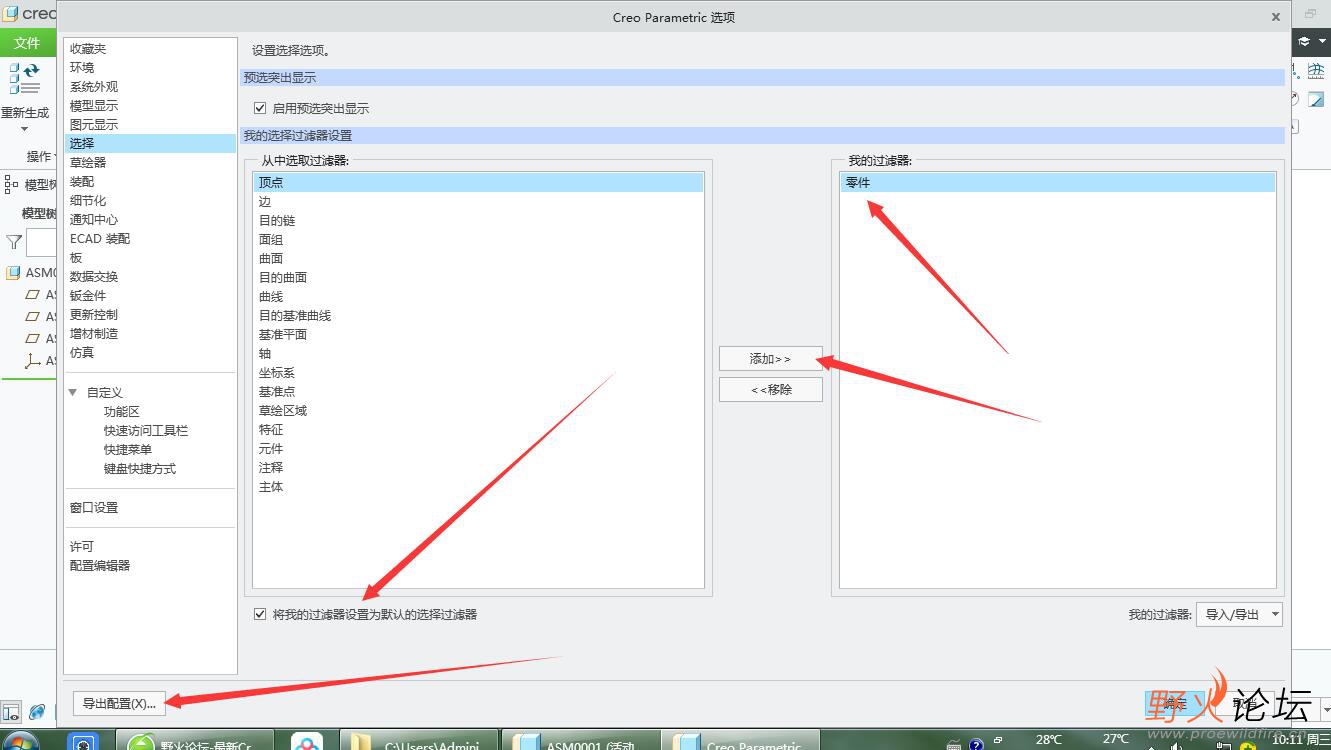The width and height of the screenshot is (1331, 750).
Task: Open the 重新生成 dropdown arrow in the main window
Action: click(x=24, y=129)
